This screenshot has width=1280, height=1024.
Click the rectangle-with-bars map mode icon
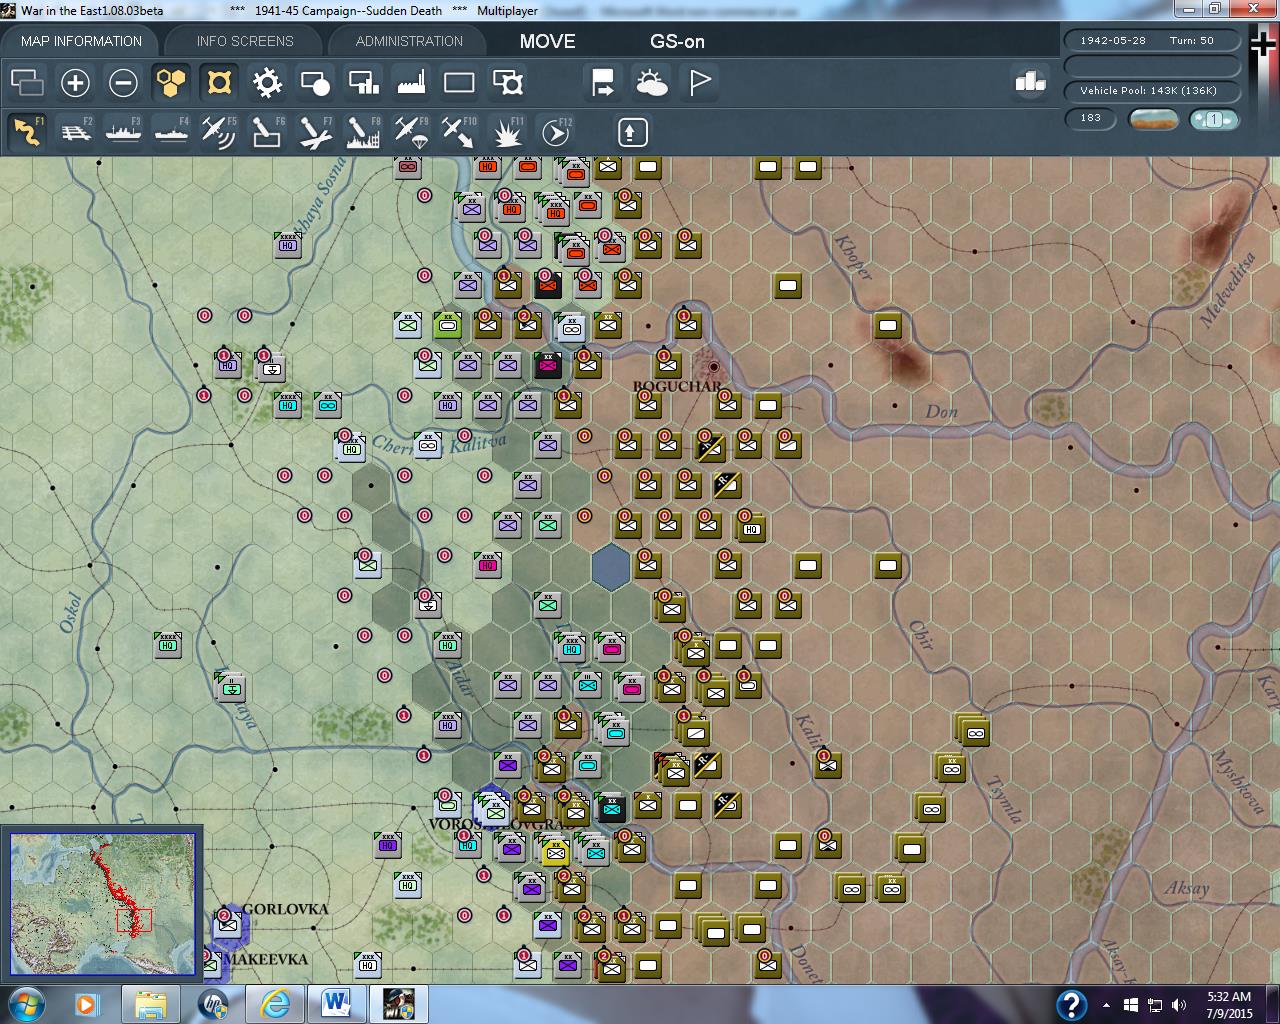[x=363, y=82]
